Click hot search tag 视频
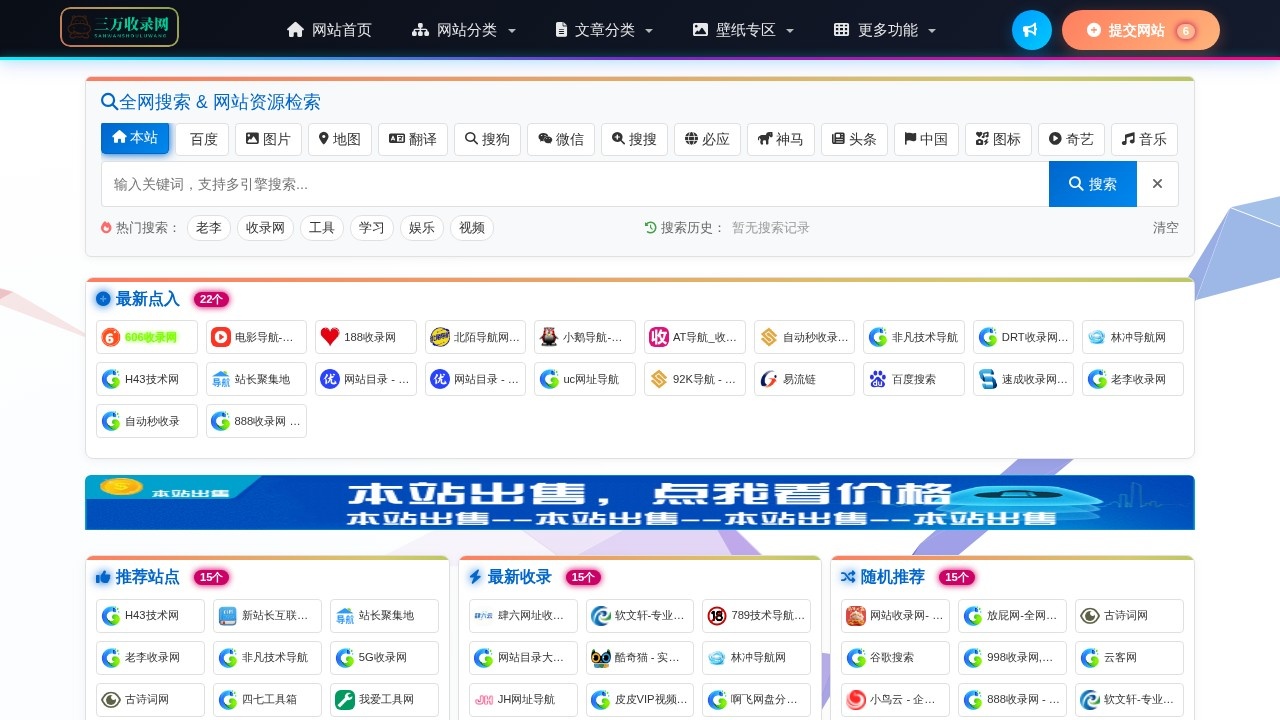 472,228
